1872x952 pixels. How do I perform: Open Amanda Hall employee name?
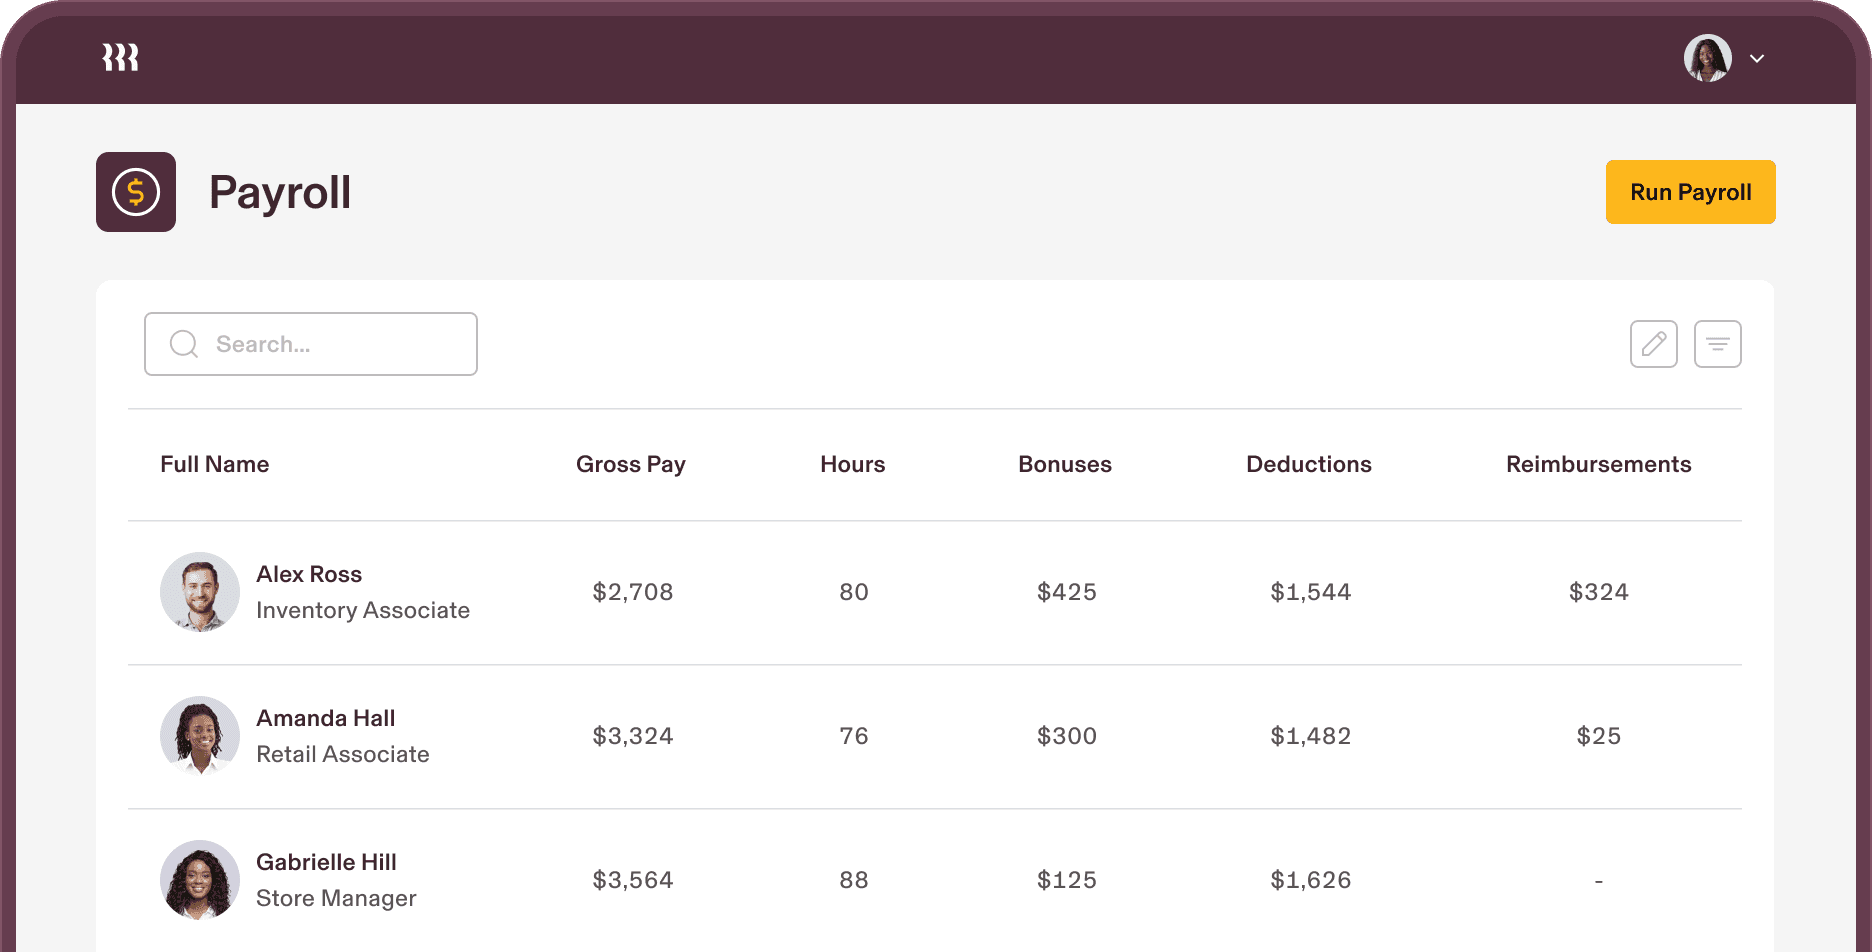tap(326, 718)
